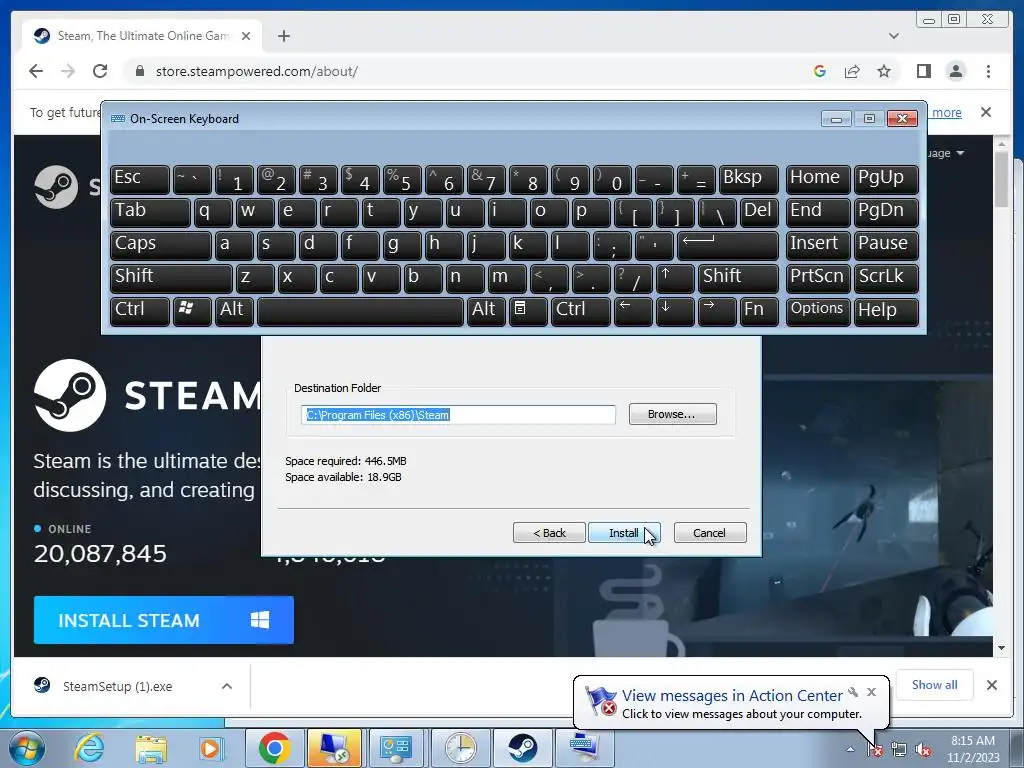The height and width of the screenshot is (768, 1024).
Task: Toggle the ScrLk key
Action: [886, 278]
